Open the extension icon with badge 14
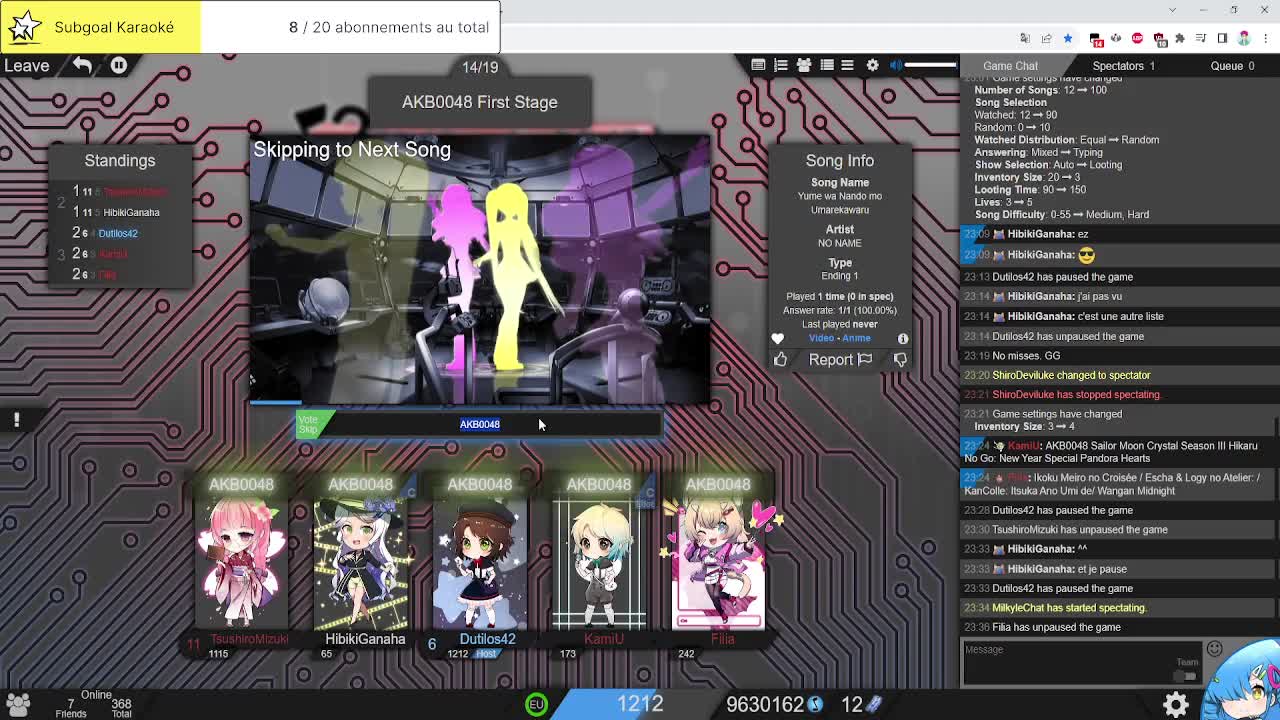 click(1096, 39)
